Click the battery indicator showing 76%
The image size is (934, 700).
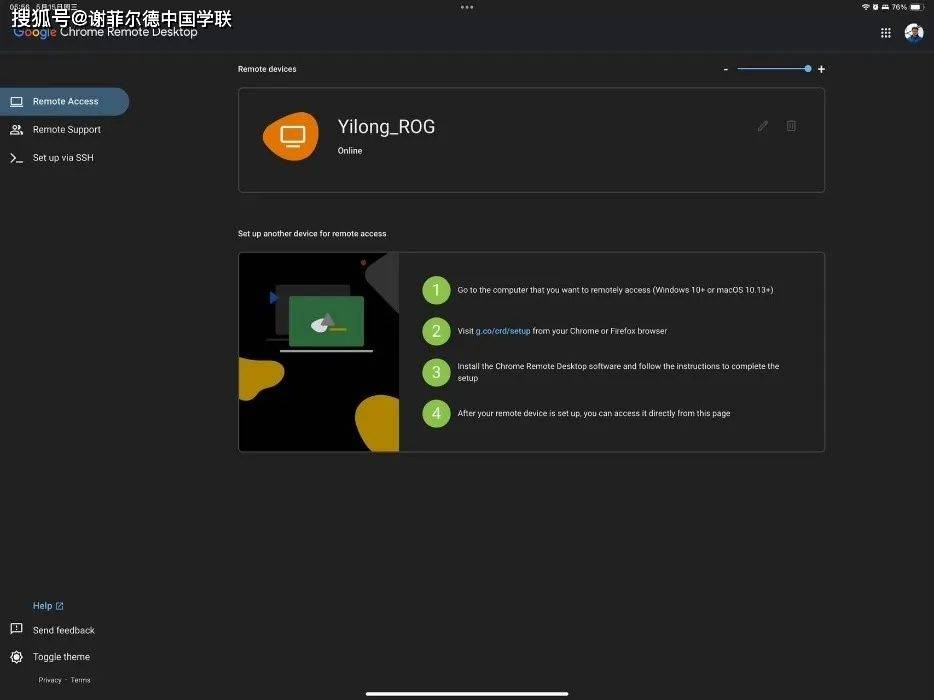tap(907, 7)
